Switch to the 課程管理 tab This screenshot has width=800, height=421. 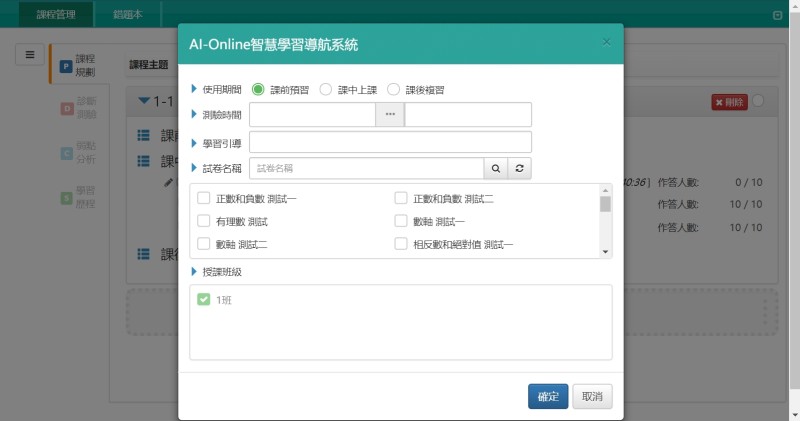[x=57, y=14]
